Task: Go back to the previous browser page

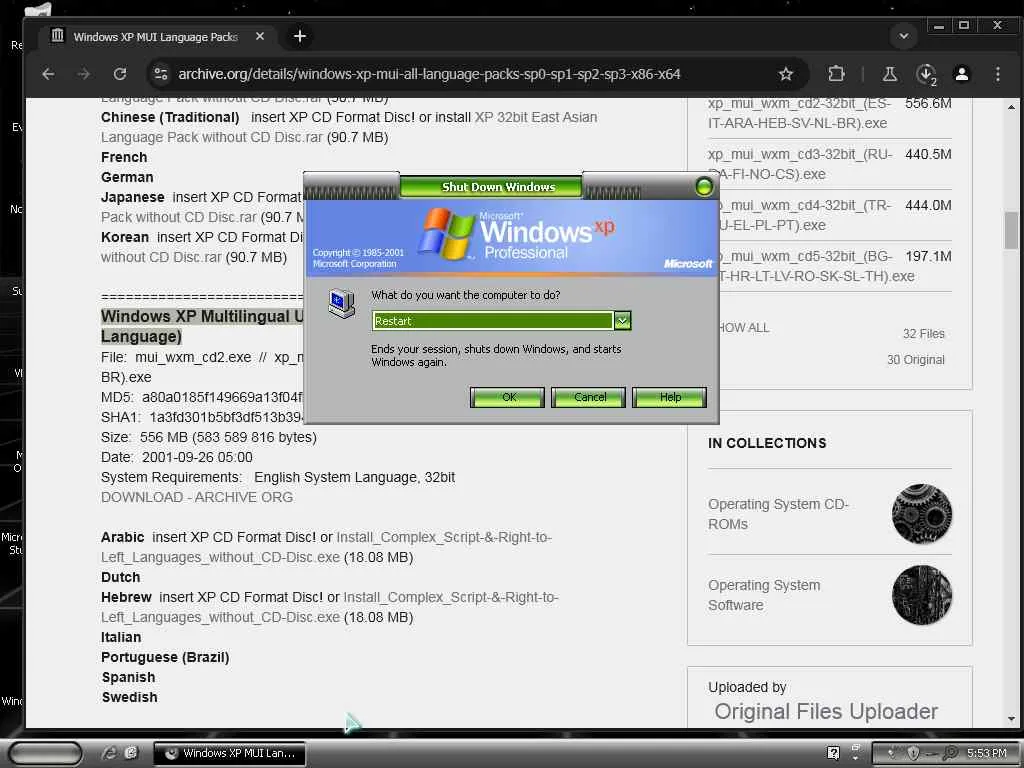Action: (48, 74)
